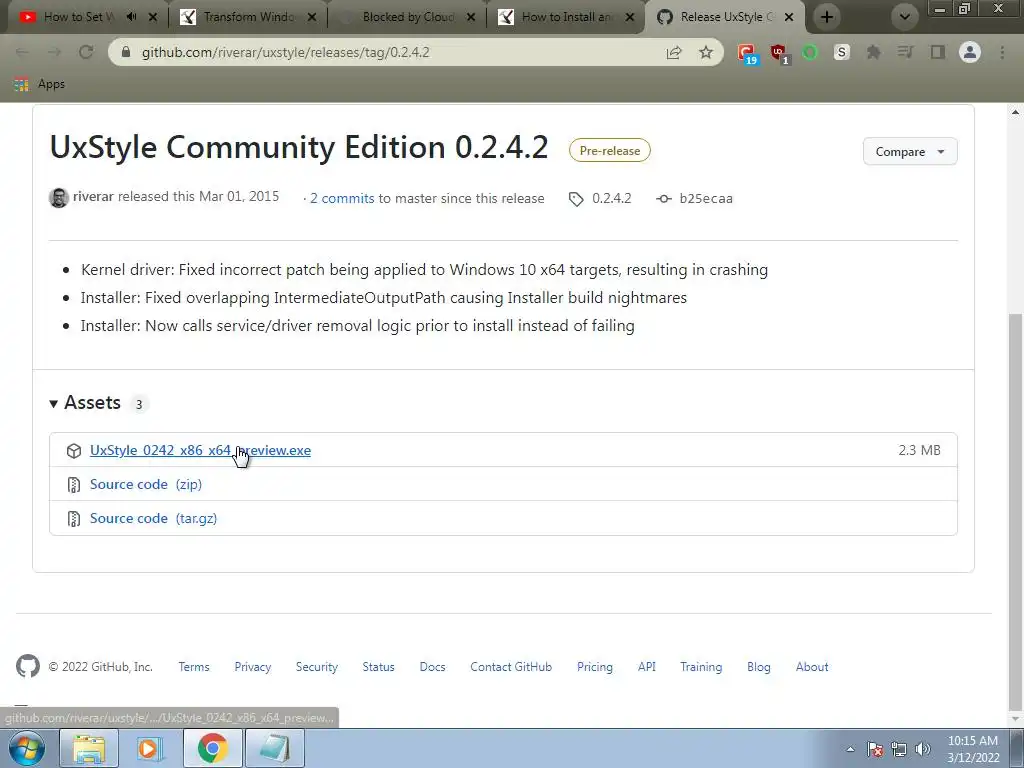Open the Contact GitHub footer link

coord(511,667)
